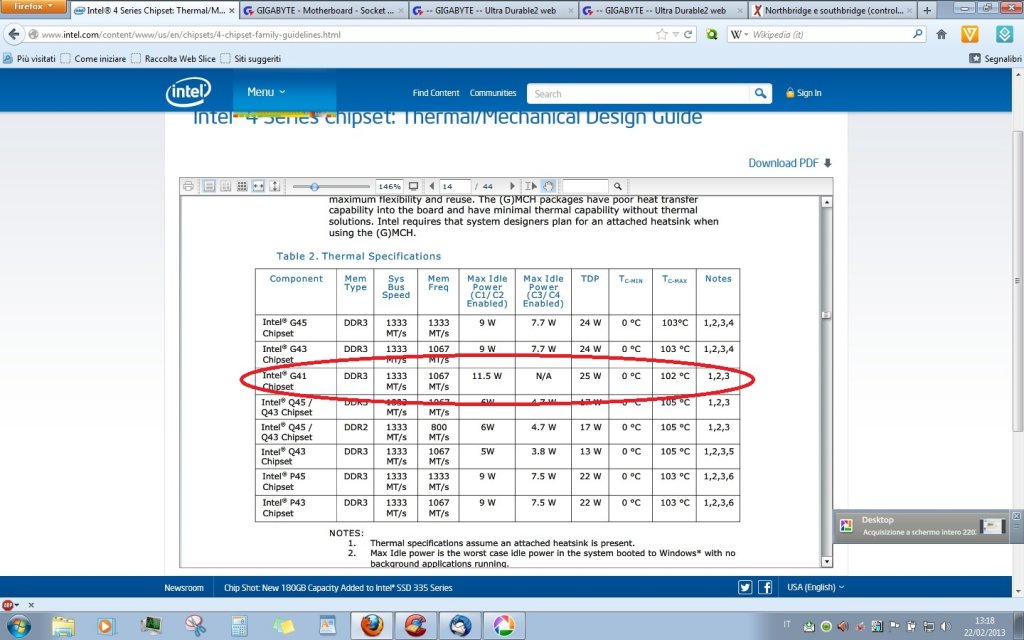Open Thunderbird from the taskbar
The image size is (1024, 640).
pyautogui.click(x=460, y=626)
